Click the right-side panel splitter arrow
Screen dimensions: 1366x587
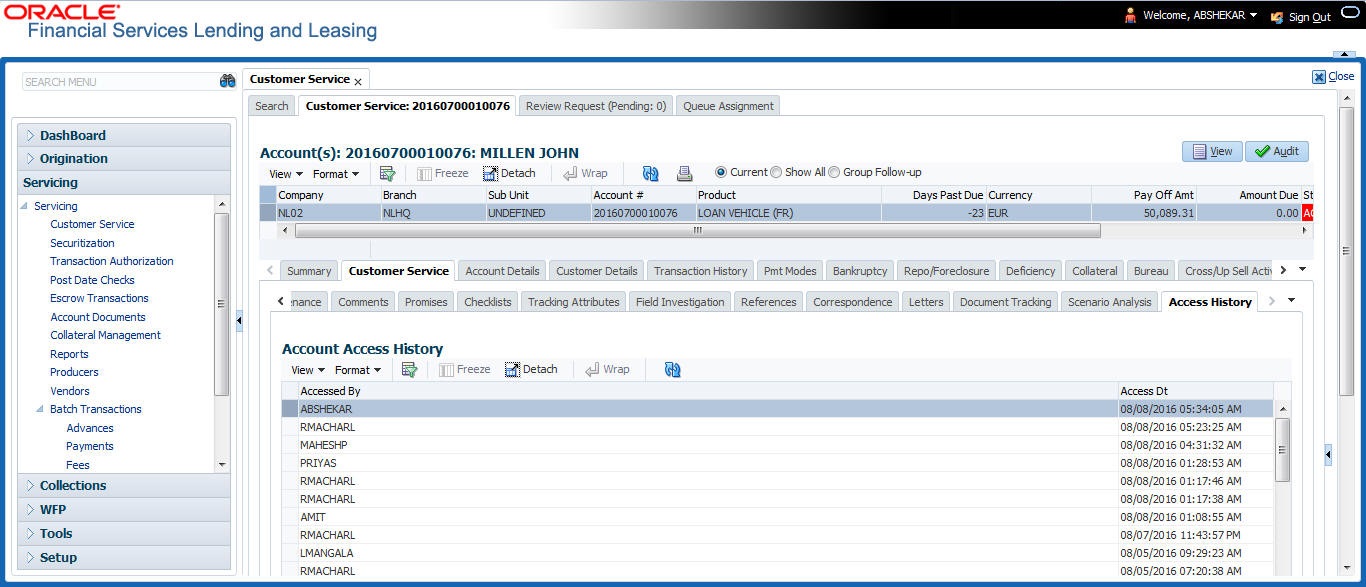pos(1328,455)
